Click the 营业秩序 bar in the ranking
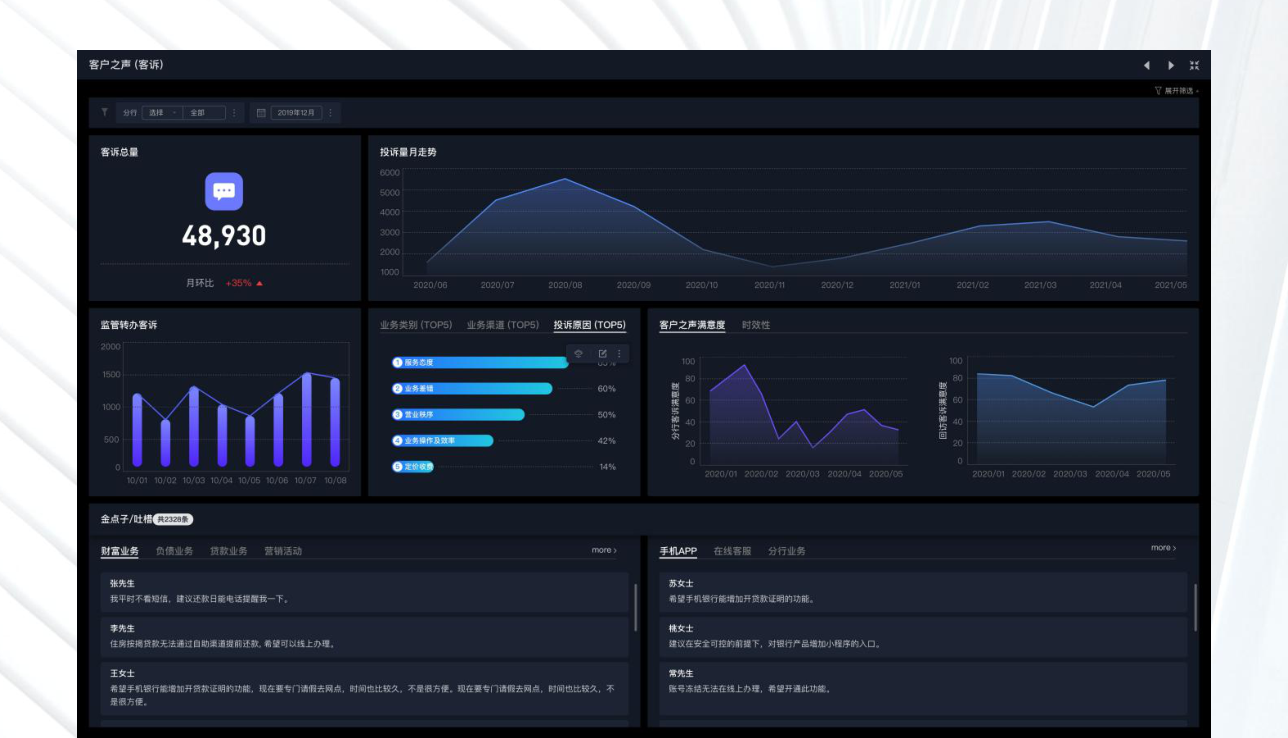 tap(458, 415)
